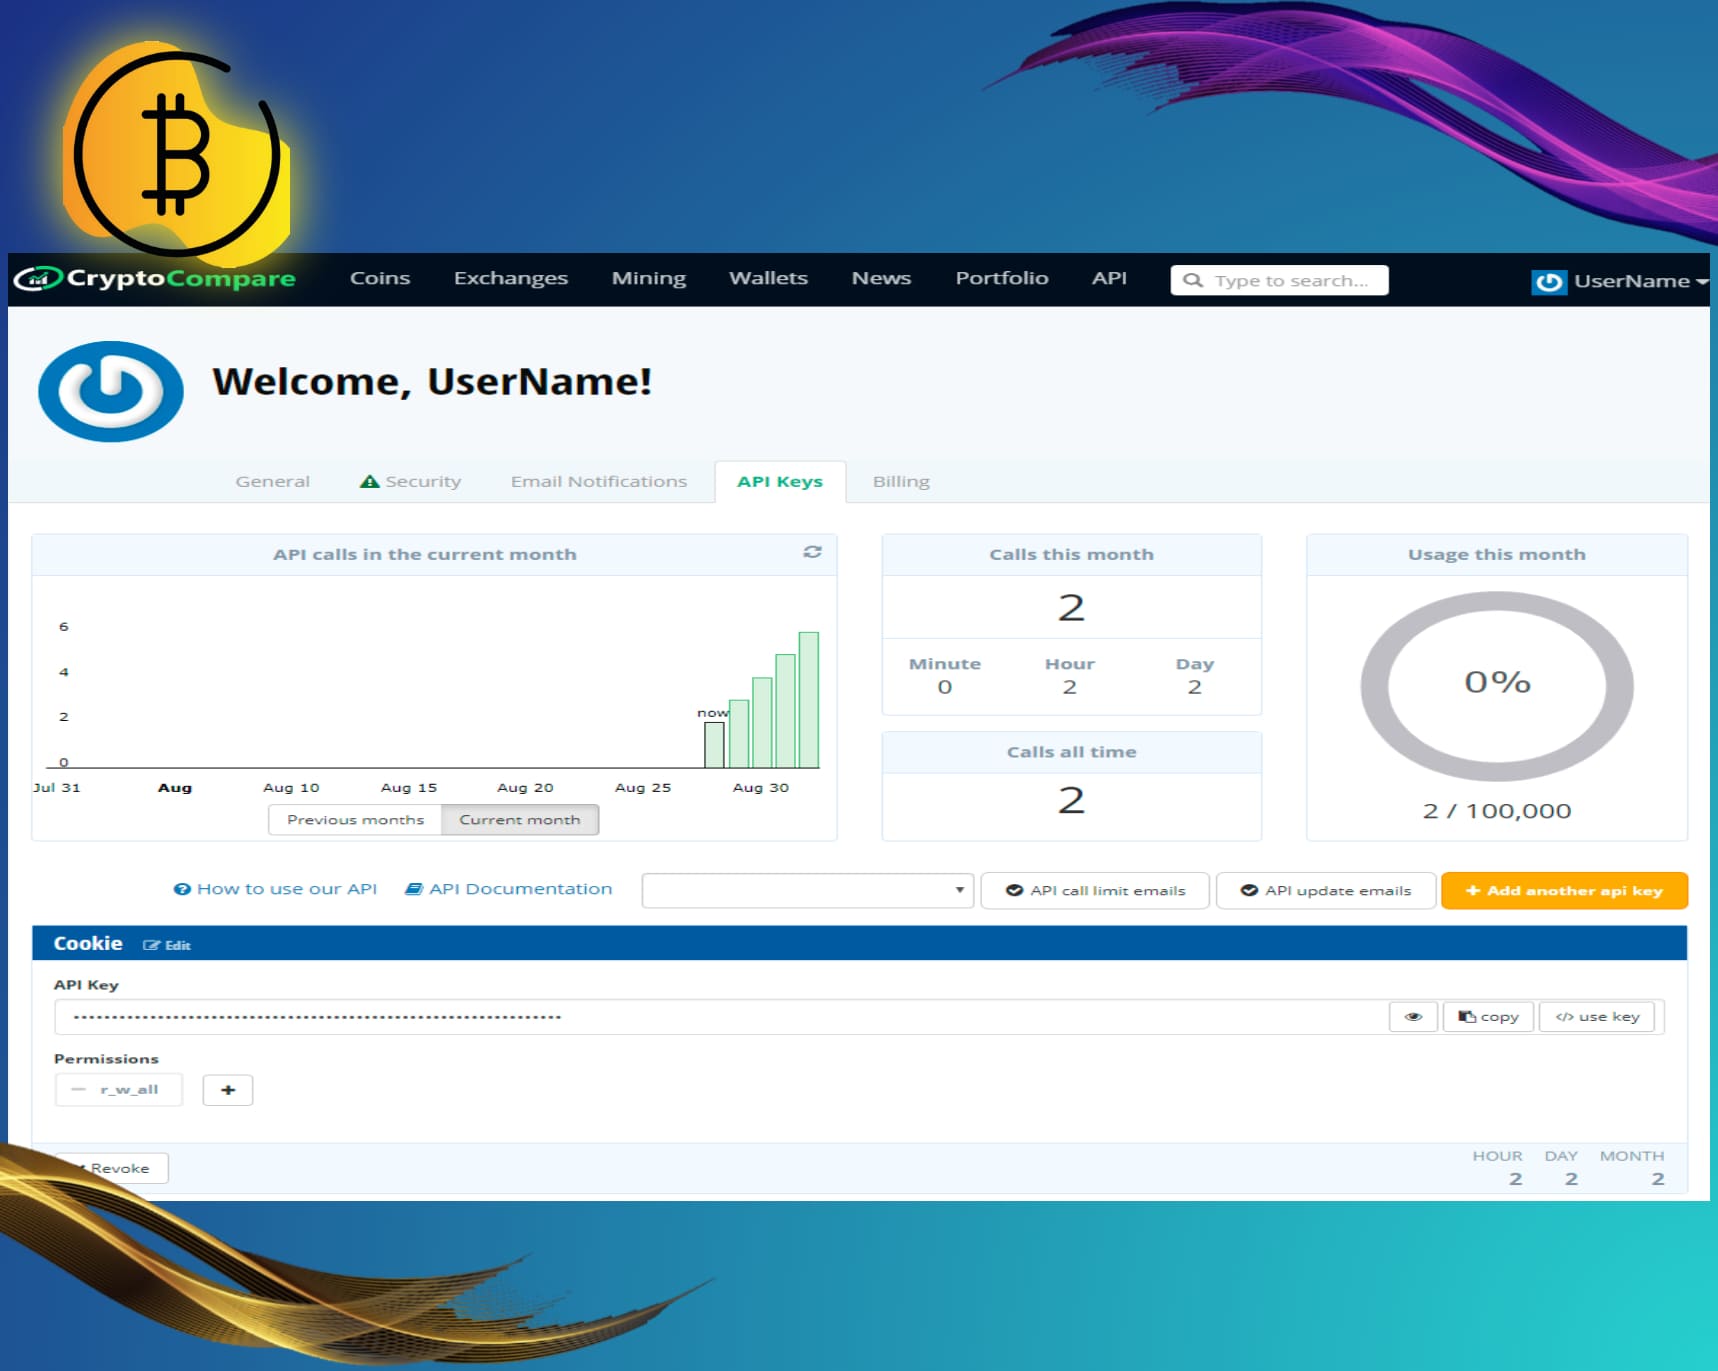1718x1371 pixels.
Task: Remove the r_w_all permission
Action: pyautogui.click(x=79, y=1089)
